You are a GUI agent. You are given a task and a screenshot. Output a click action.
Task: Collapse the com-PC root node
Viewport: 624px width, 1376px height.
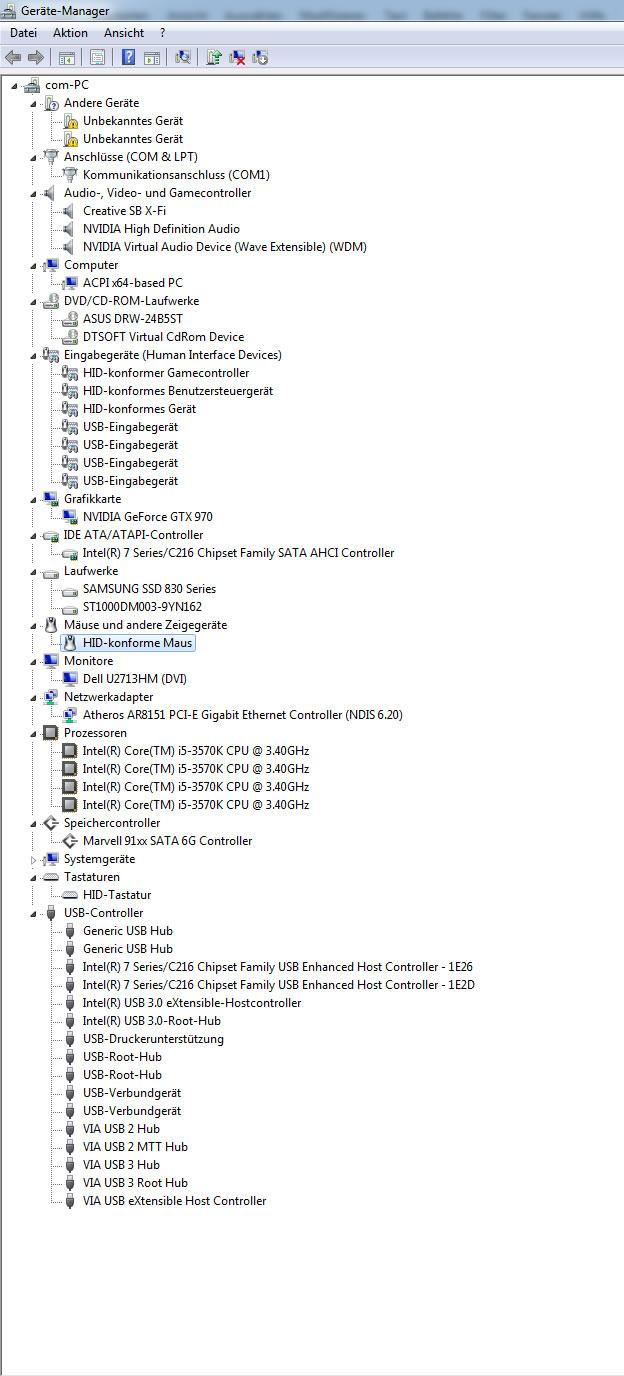pos(14,86)
